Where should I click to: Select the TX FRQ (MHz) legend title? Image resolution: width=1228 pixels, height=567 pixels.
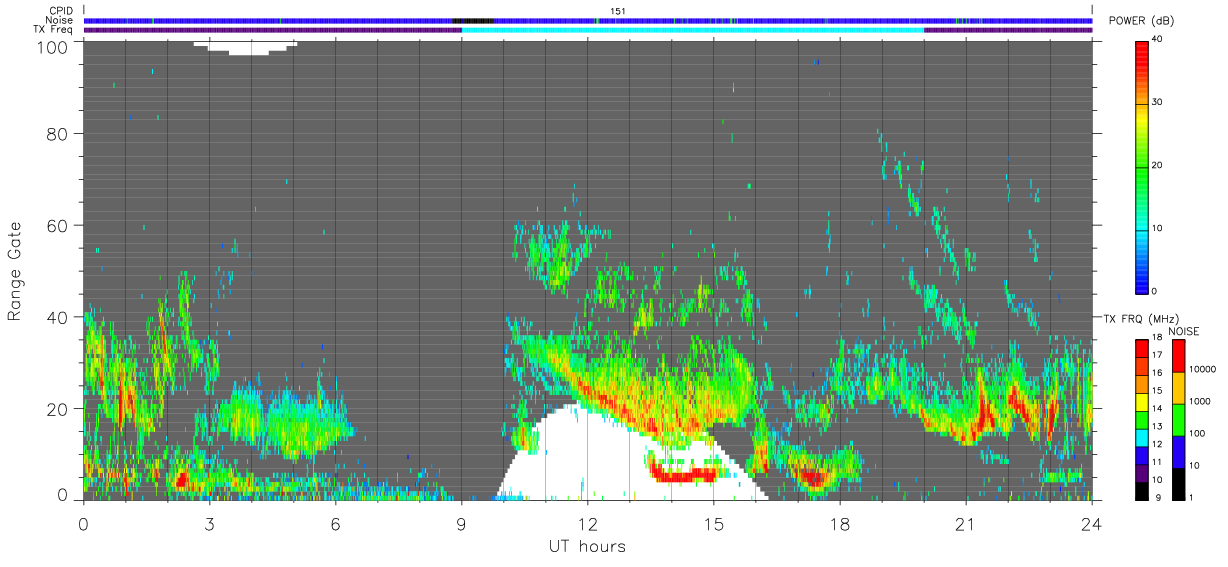(x=1141, y=318)
